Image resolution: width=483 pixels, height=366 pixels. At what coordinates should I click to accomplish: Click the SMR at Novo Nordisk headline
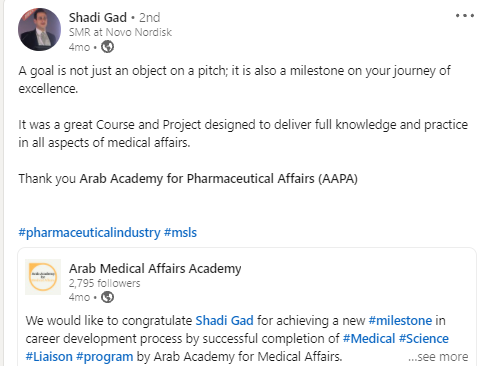pos(120,32)
